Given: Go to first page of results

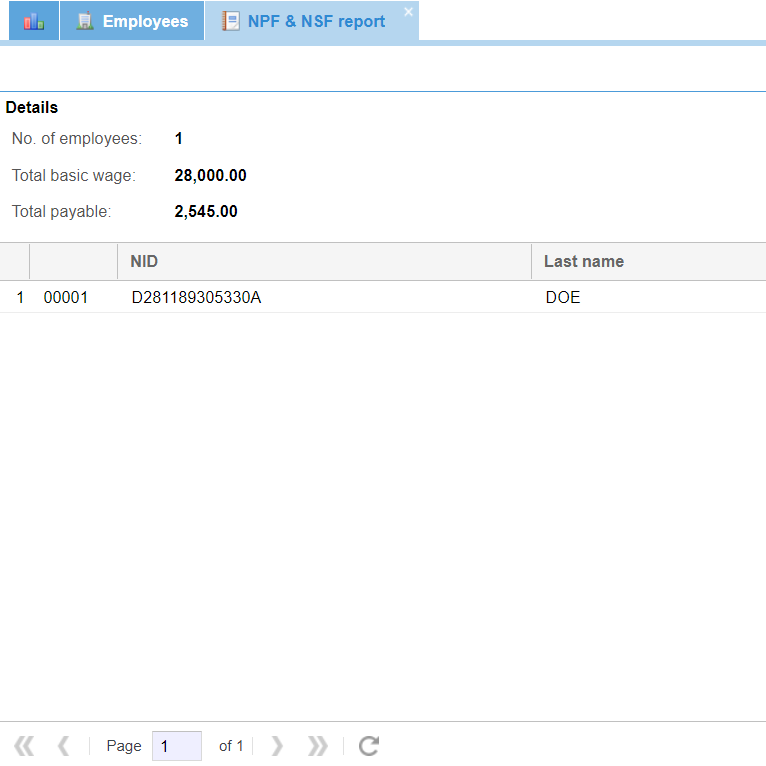Looking at the screenshot, I should tap(24, 746).
